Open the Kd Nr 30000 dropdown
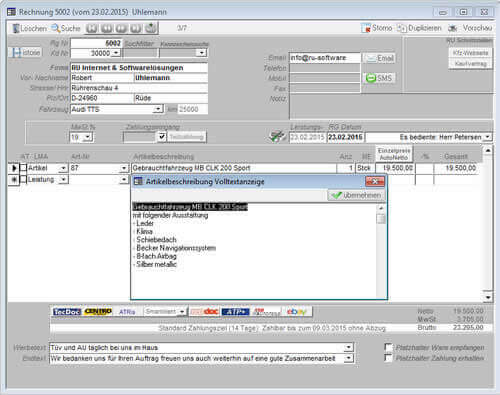 point(116,53)
